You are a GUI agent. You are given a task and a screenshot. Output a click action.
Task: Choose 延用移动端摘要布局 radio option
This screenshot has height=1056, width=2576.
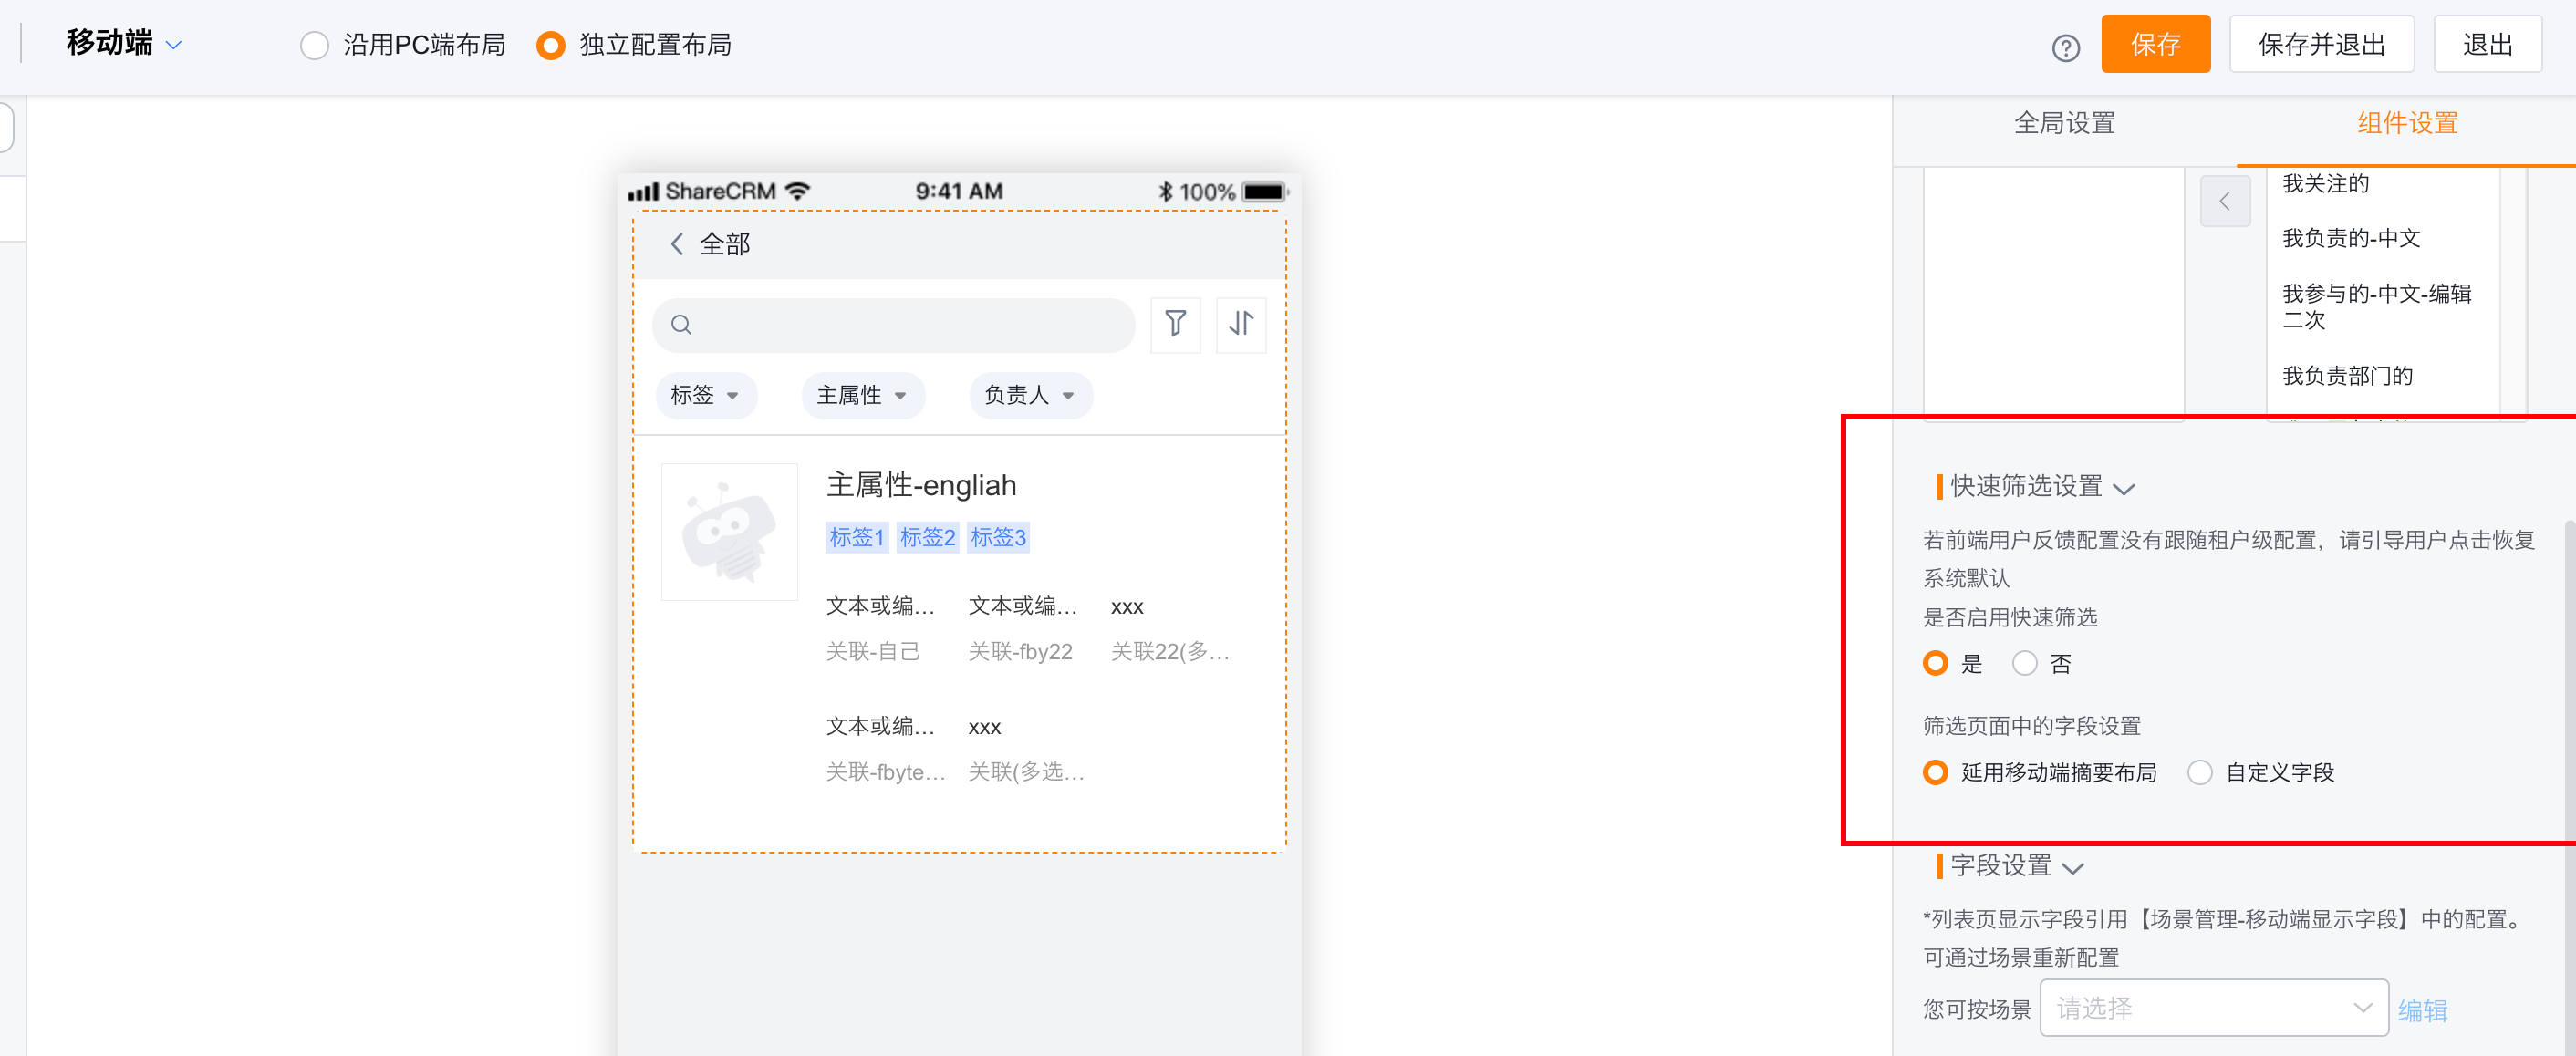coord(1935,772)
